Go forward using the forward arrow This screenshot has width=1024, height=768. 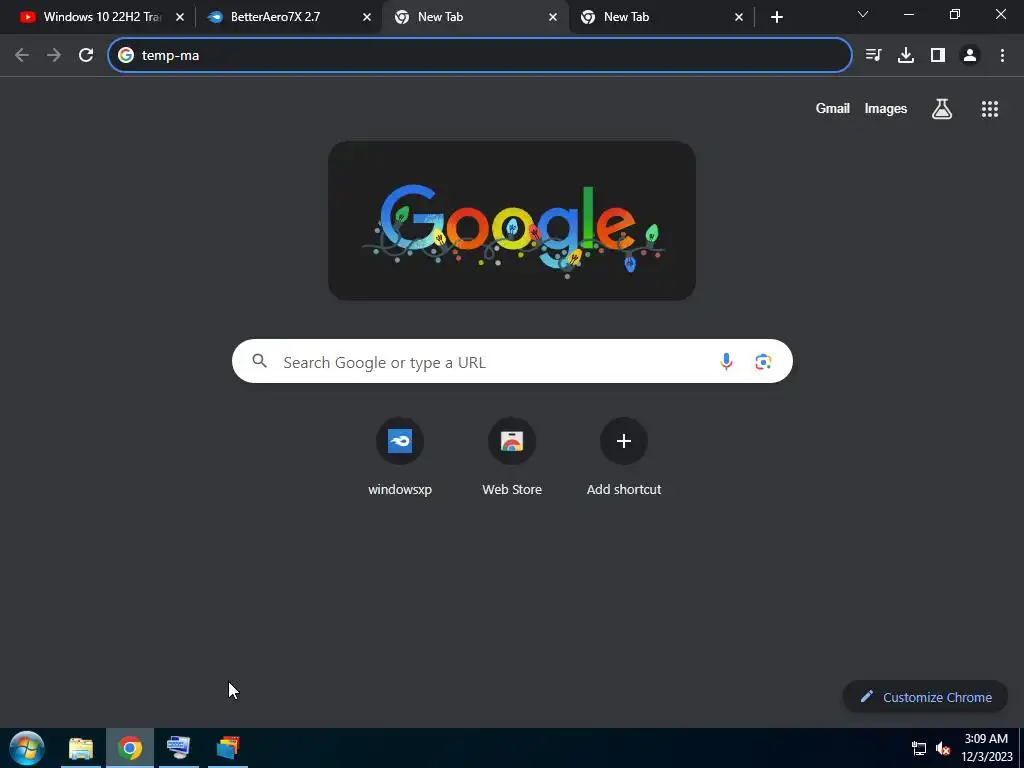(54, 56)
